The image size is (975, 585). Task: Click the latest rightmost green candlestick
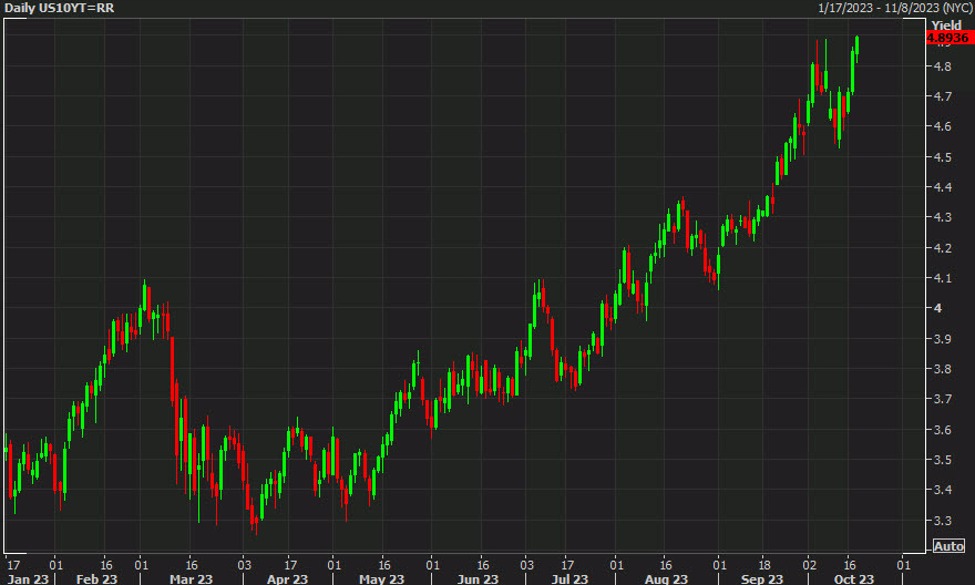tap(858, 47)
